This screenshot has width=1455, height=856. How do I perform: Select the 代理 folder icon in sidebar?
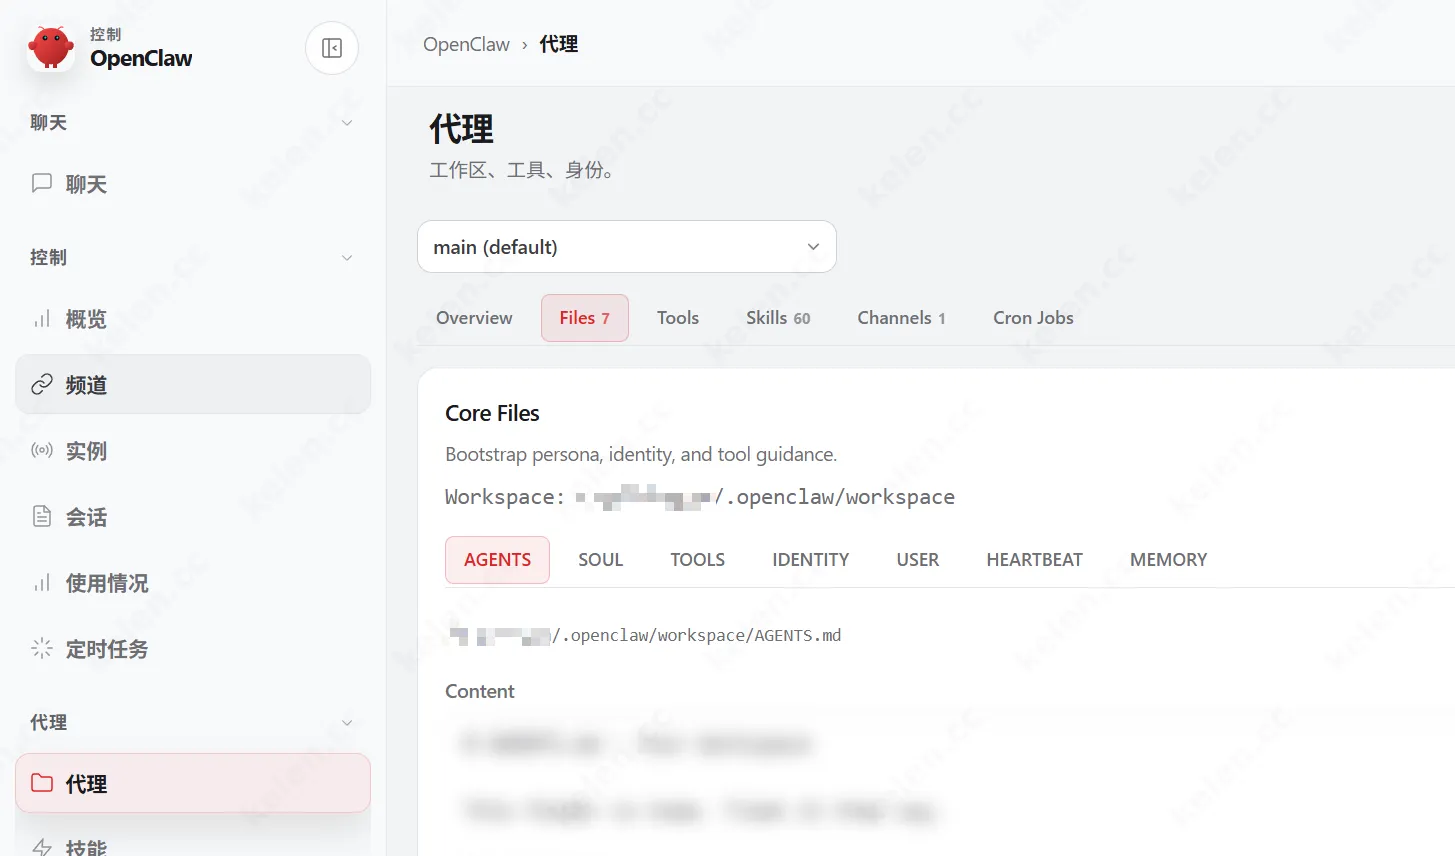(40, 784)
